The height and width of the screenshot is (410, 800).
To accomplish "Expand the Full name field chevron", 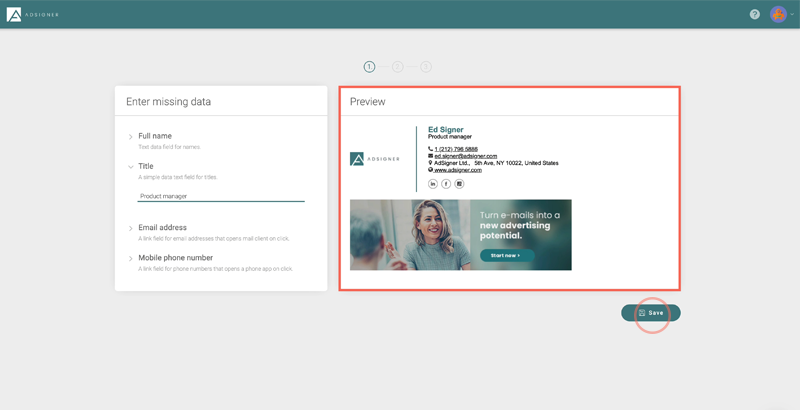I will 131,137.
